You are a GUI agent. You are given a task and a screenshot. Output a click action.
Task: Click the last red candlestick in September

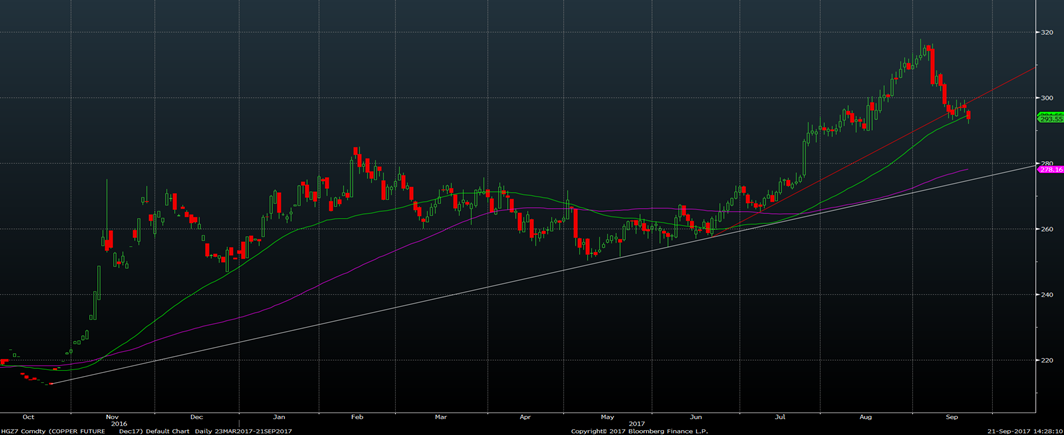point(967,117)
